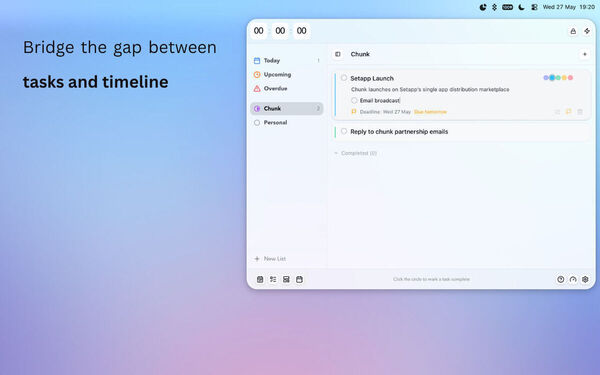Click the battery indicator in menu bar
This screenshot has height=375, width=600.
click(507, 7)
